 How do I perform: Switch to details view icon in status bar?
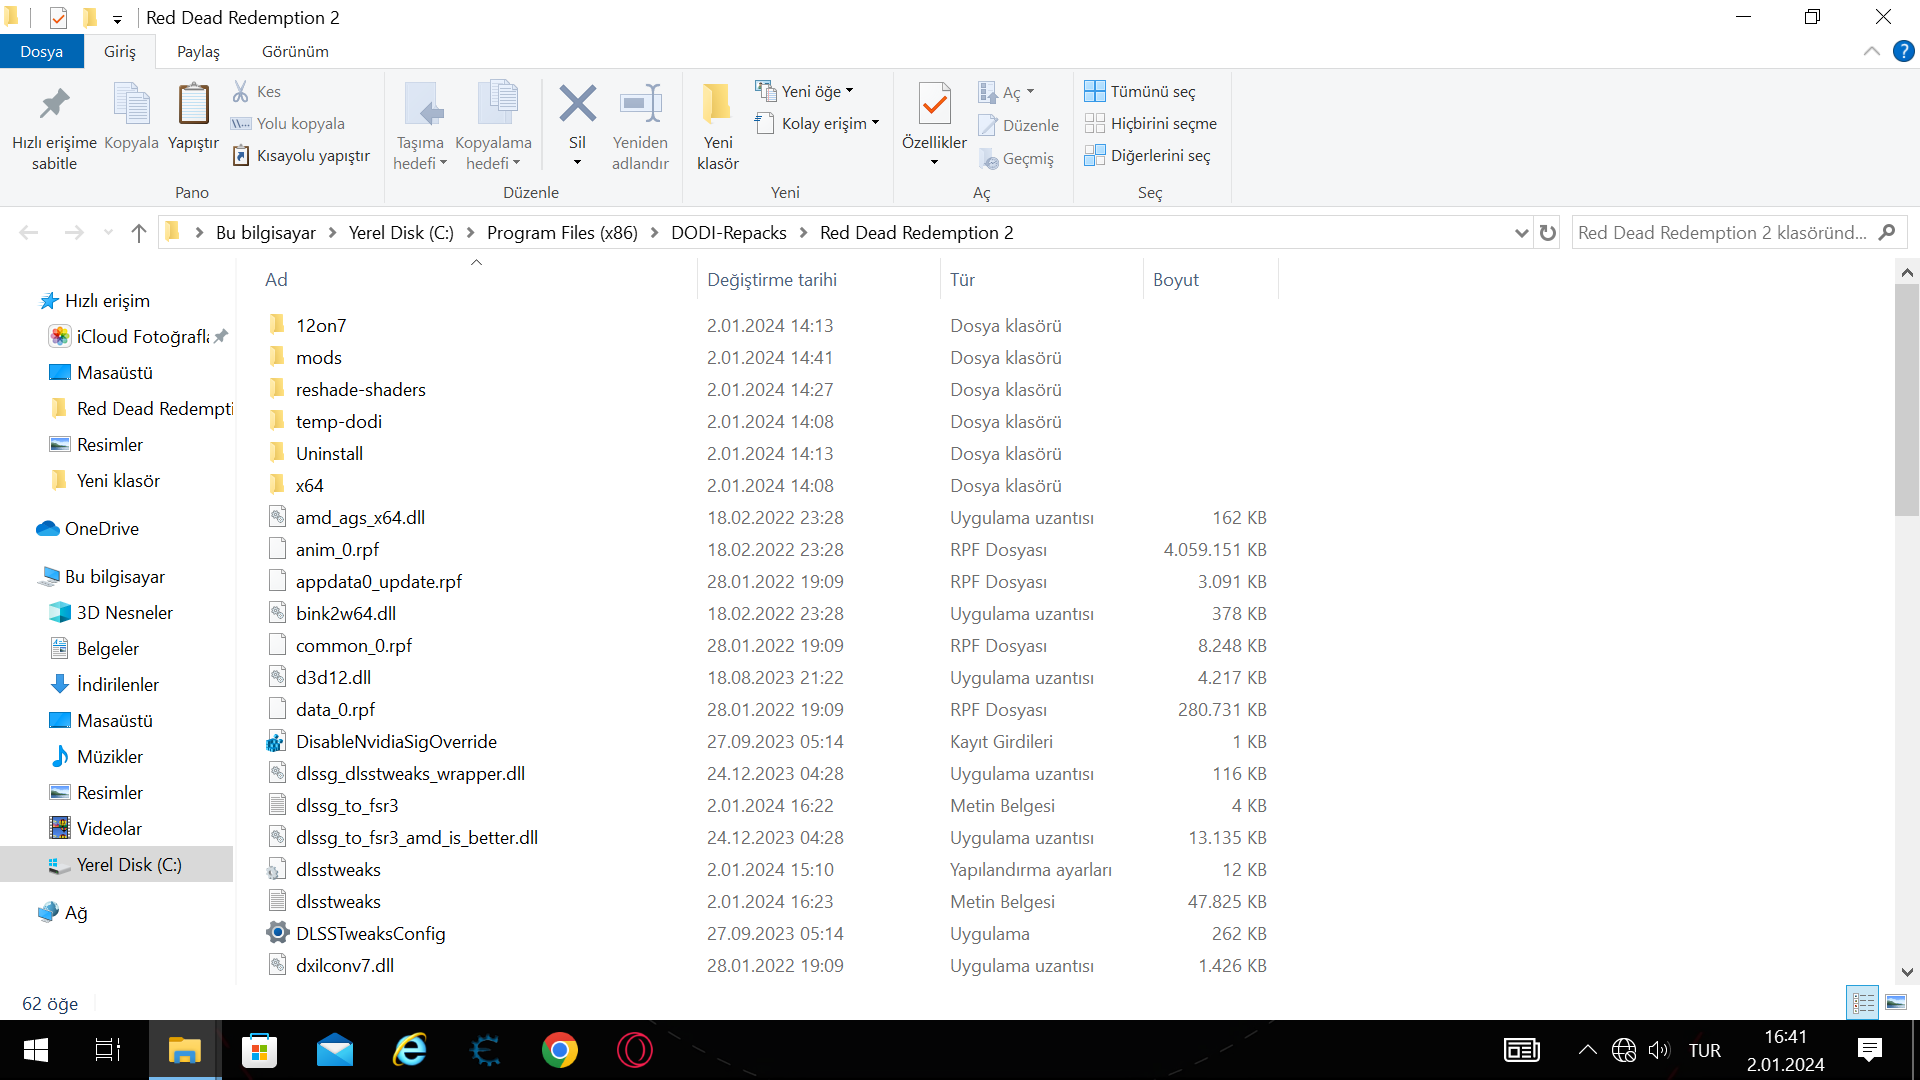[x=1863, y=1002]
